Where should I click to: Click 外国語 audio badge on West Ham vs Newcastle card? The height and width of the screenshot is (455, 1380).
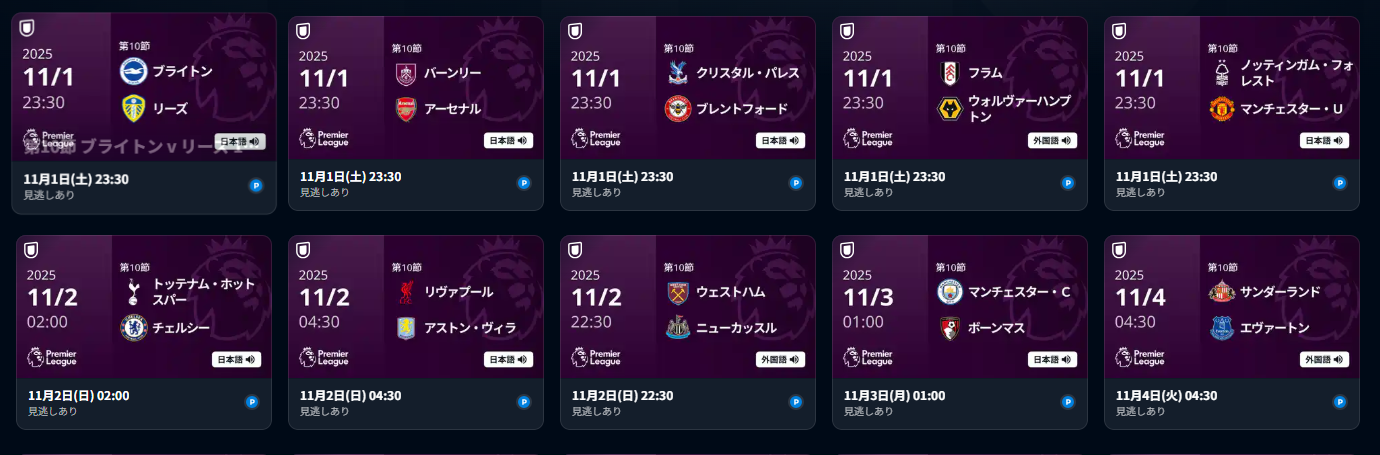click(x=780, y=360)
